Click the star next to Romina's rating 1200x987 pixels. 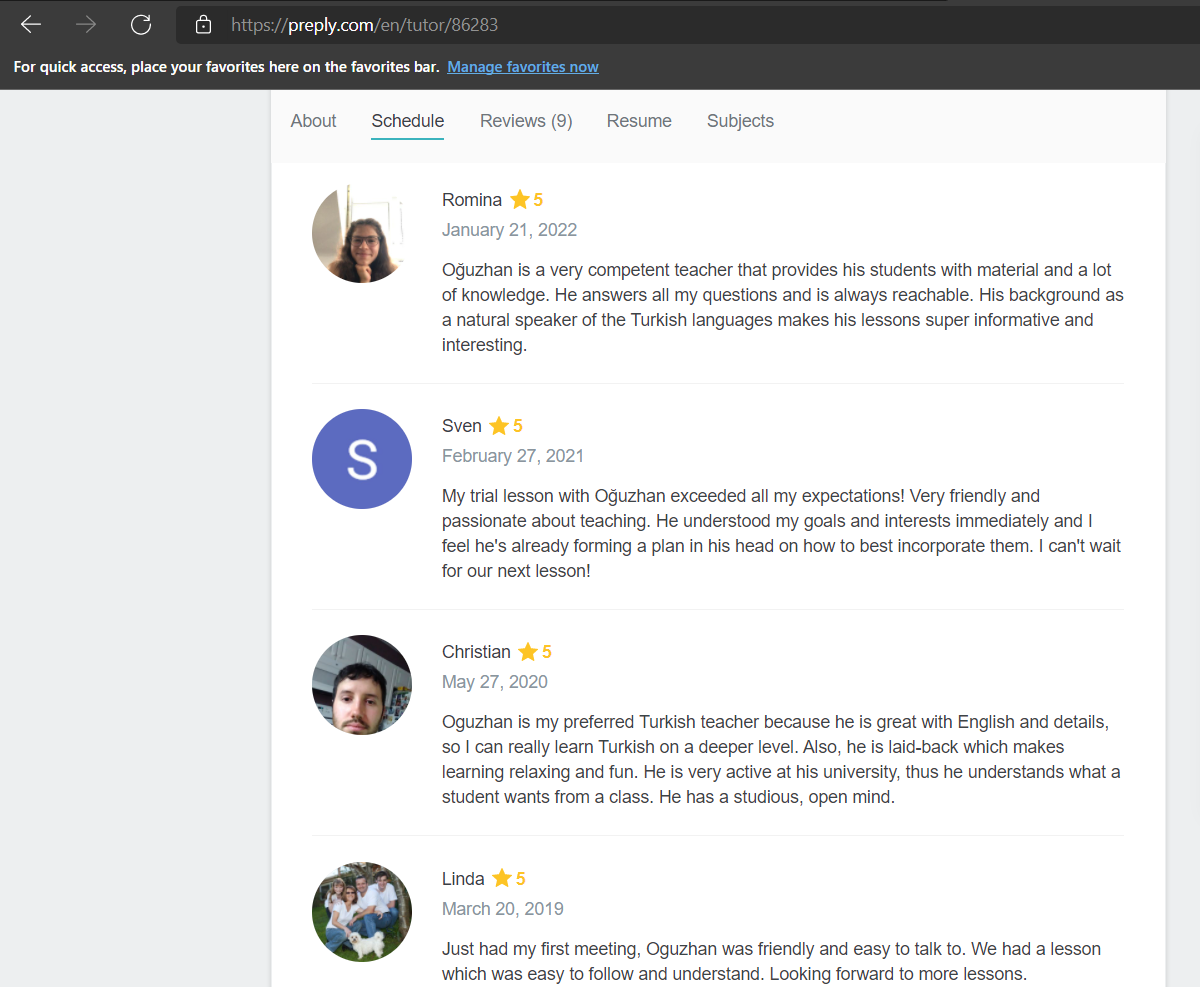519,200
